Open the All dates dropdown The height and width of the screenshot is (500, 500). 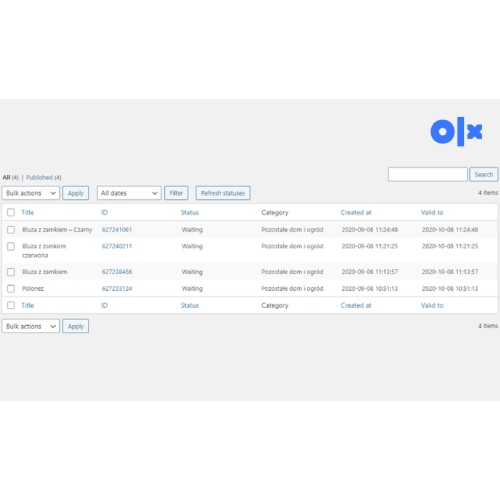[x=129, y=193]
